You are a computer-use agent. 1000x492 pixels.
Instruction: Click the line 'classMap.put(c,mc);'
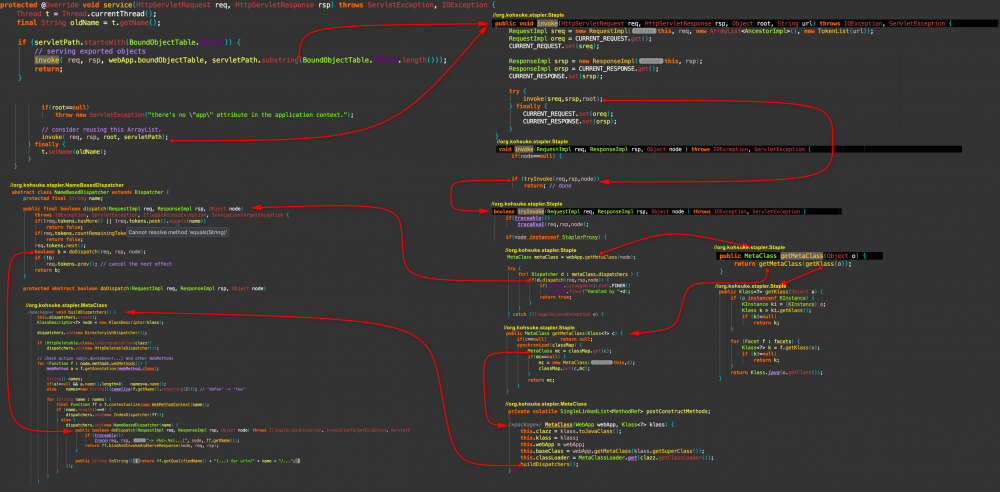point(562,368)
